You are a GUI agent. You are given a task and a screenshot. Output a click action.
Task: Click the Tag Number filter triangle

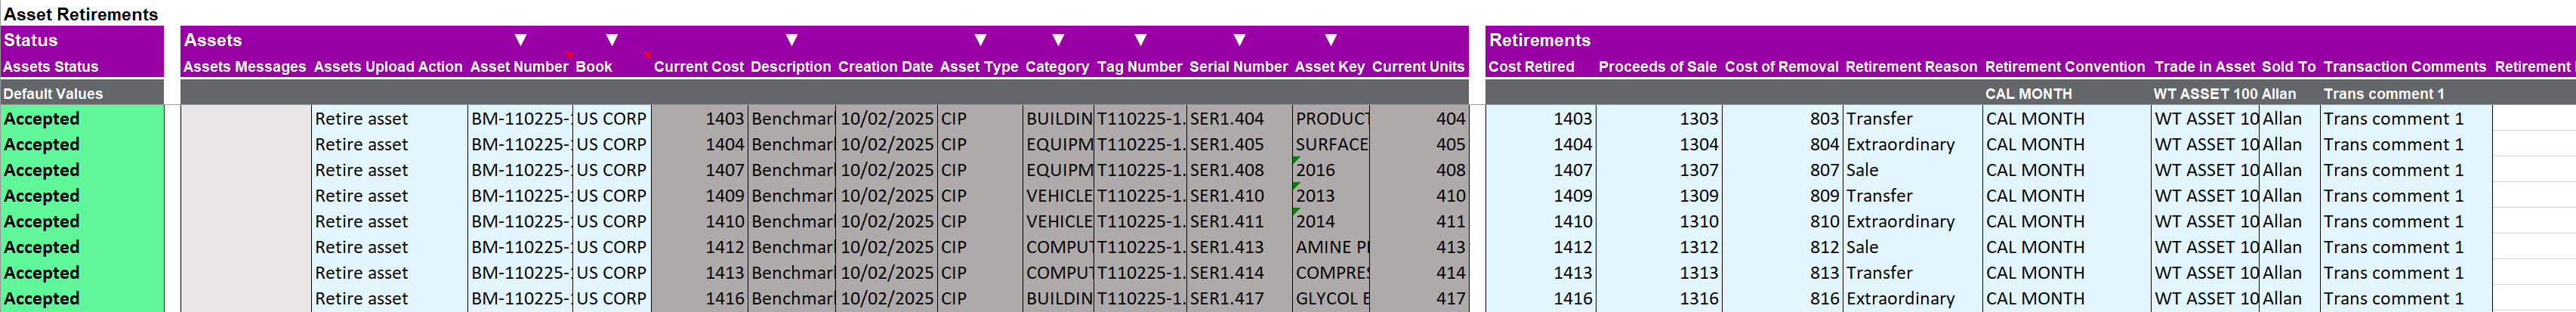(x=1140, y=40)
